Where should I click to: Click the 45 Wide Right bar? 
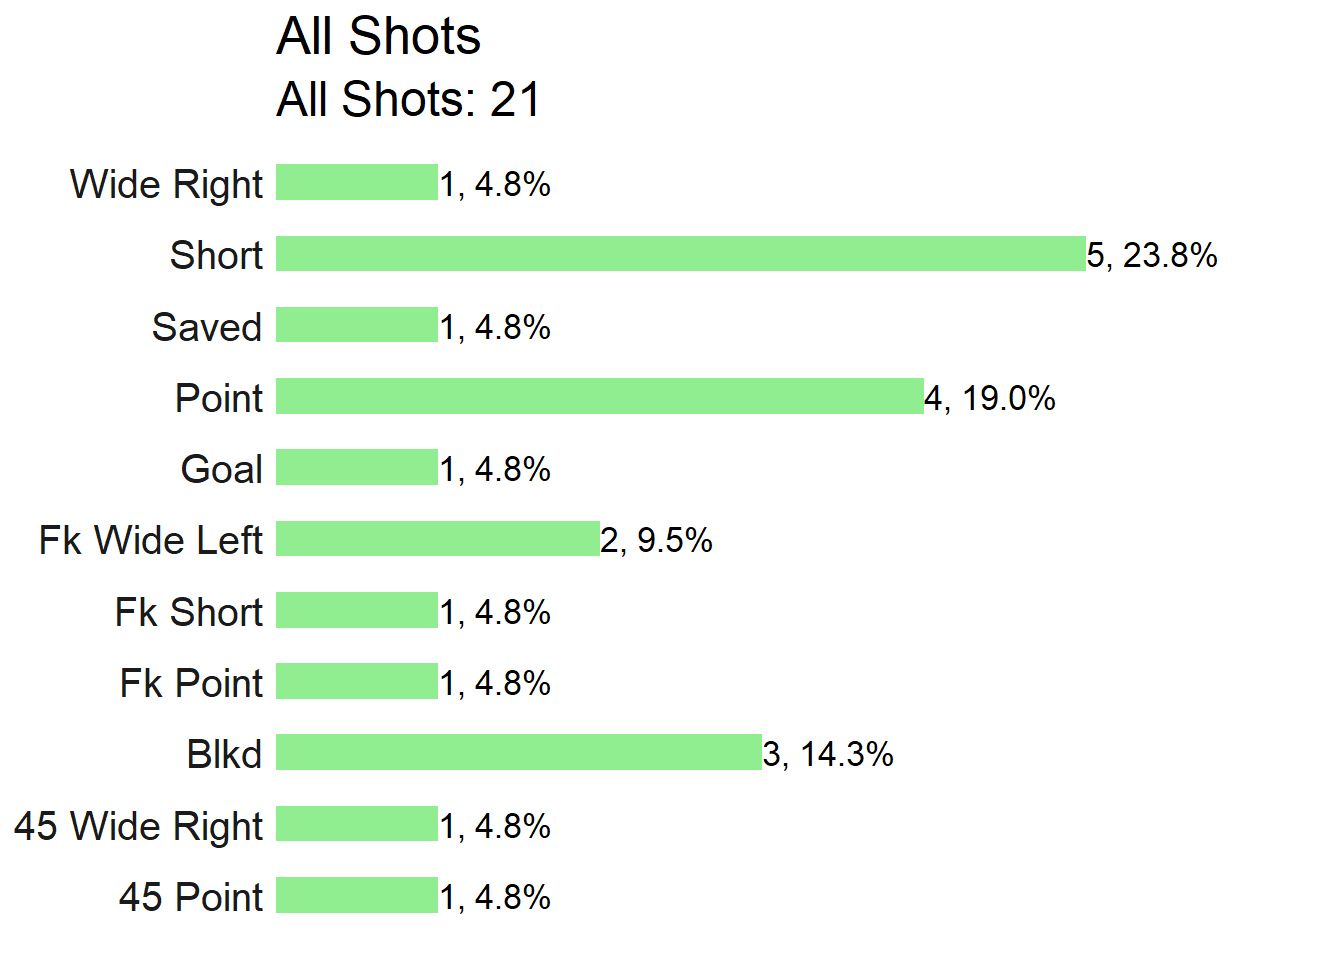click(357, 824)
